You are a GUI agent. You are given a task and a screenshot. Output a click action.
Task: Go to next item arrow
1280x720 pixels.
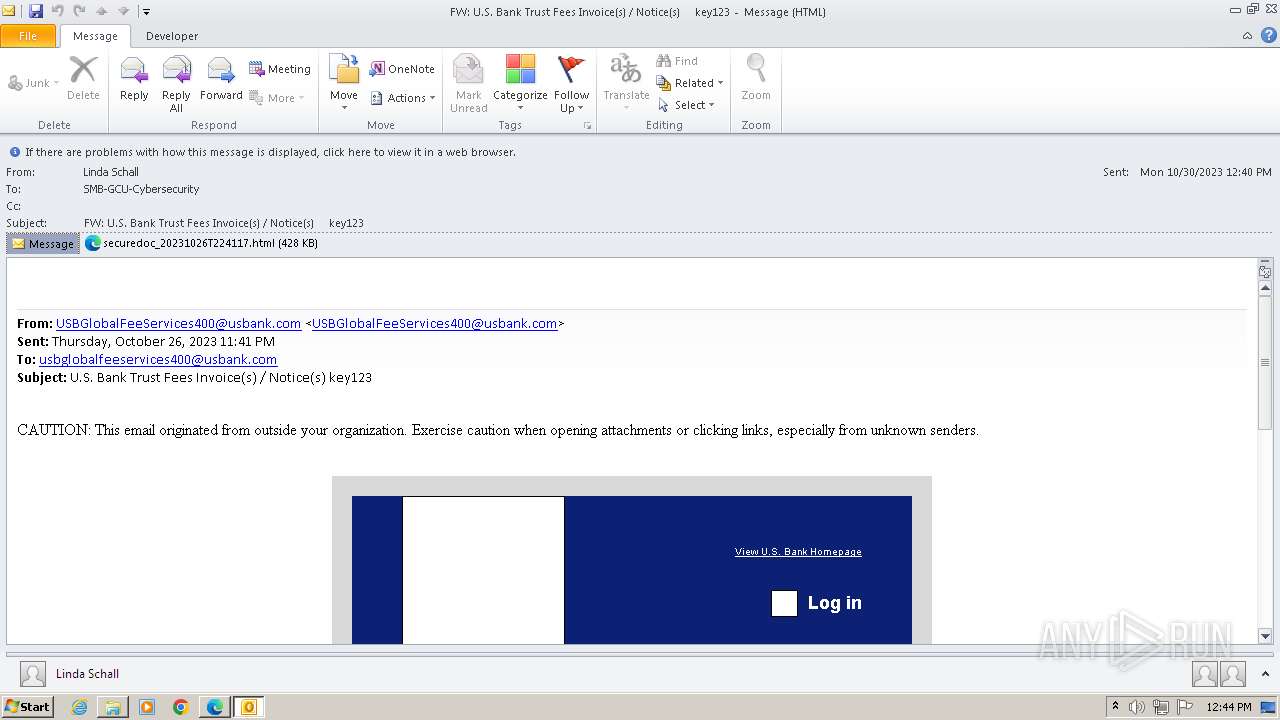coord(123,11)
